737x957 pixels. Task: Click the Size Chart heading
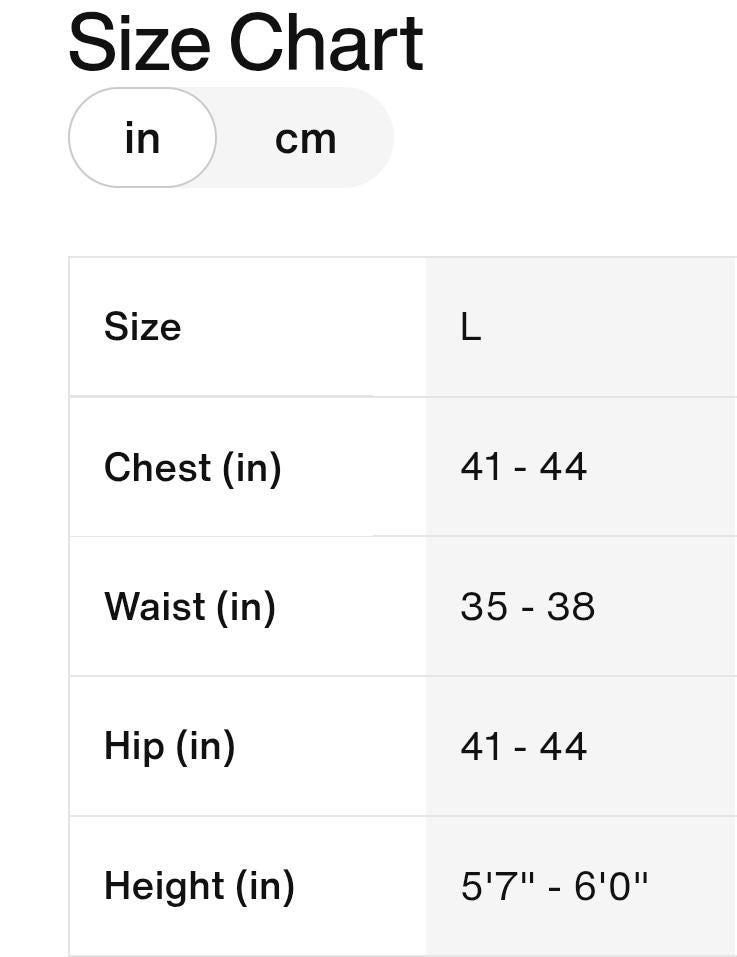pyautogui.click(x=245, y=44)
